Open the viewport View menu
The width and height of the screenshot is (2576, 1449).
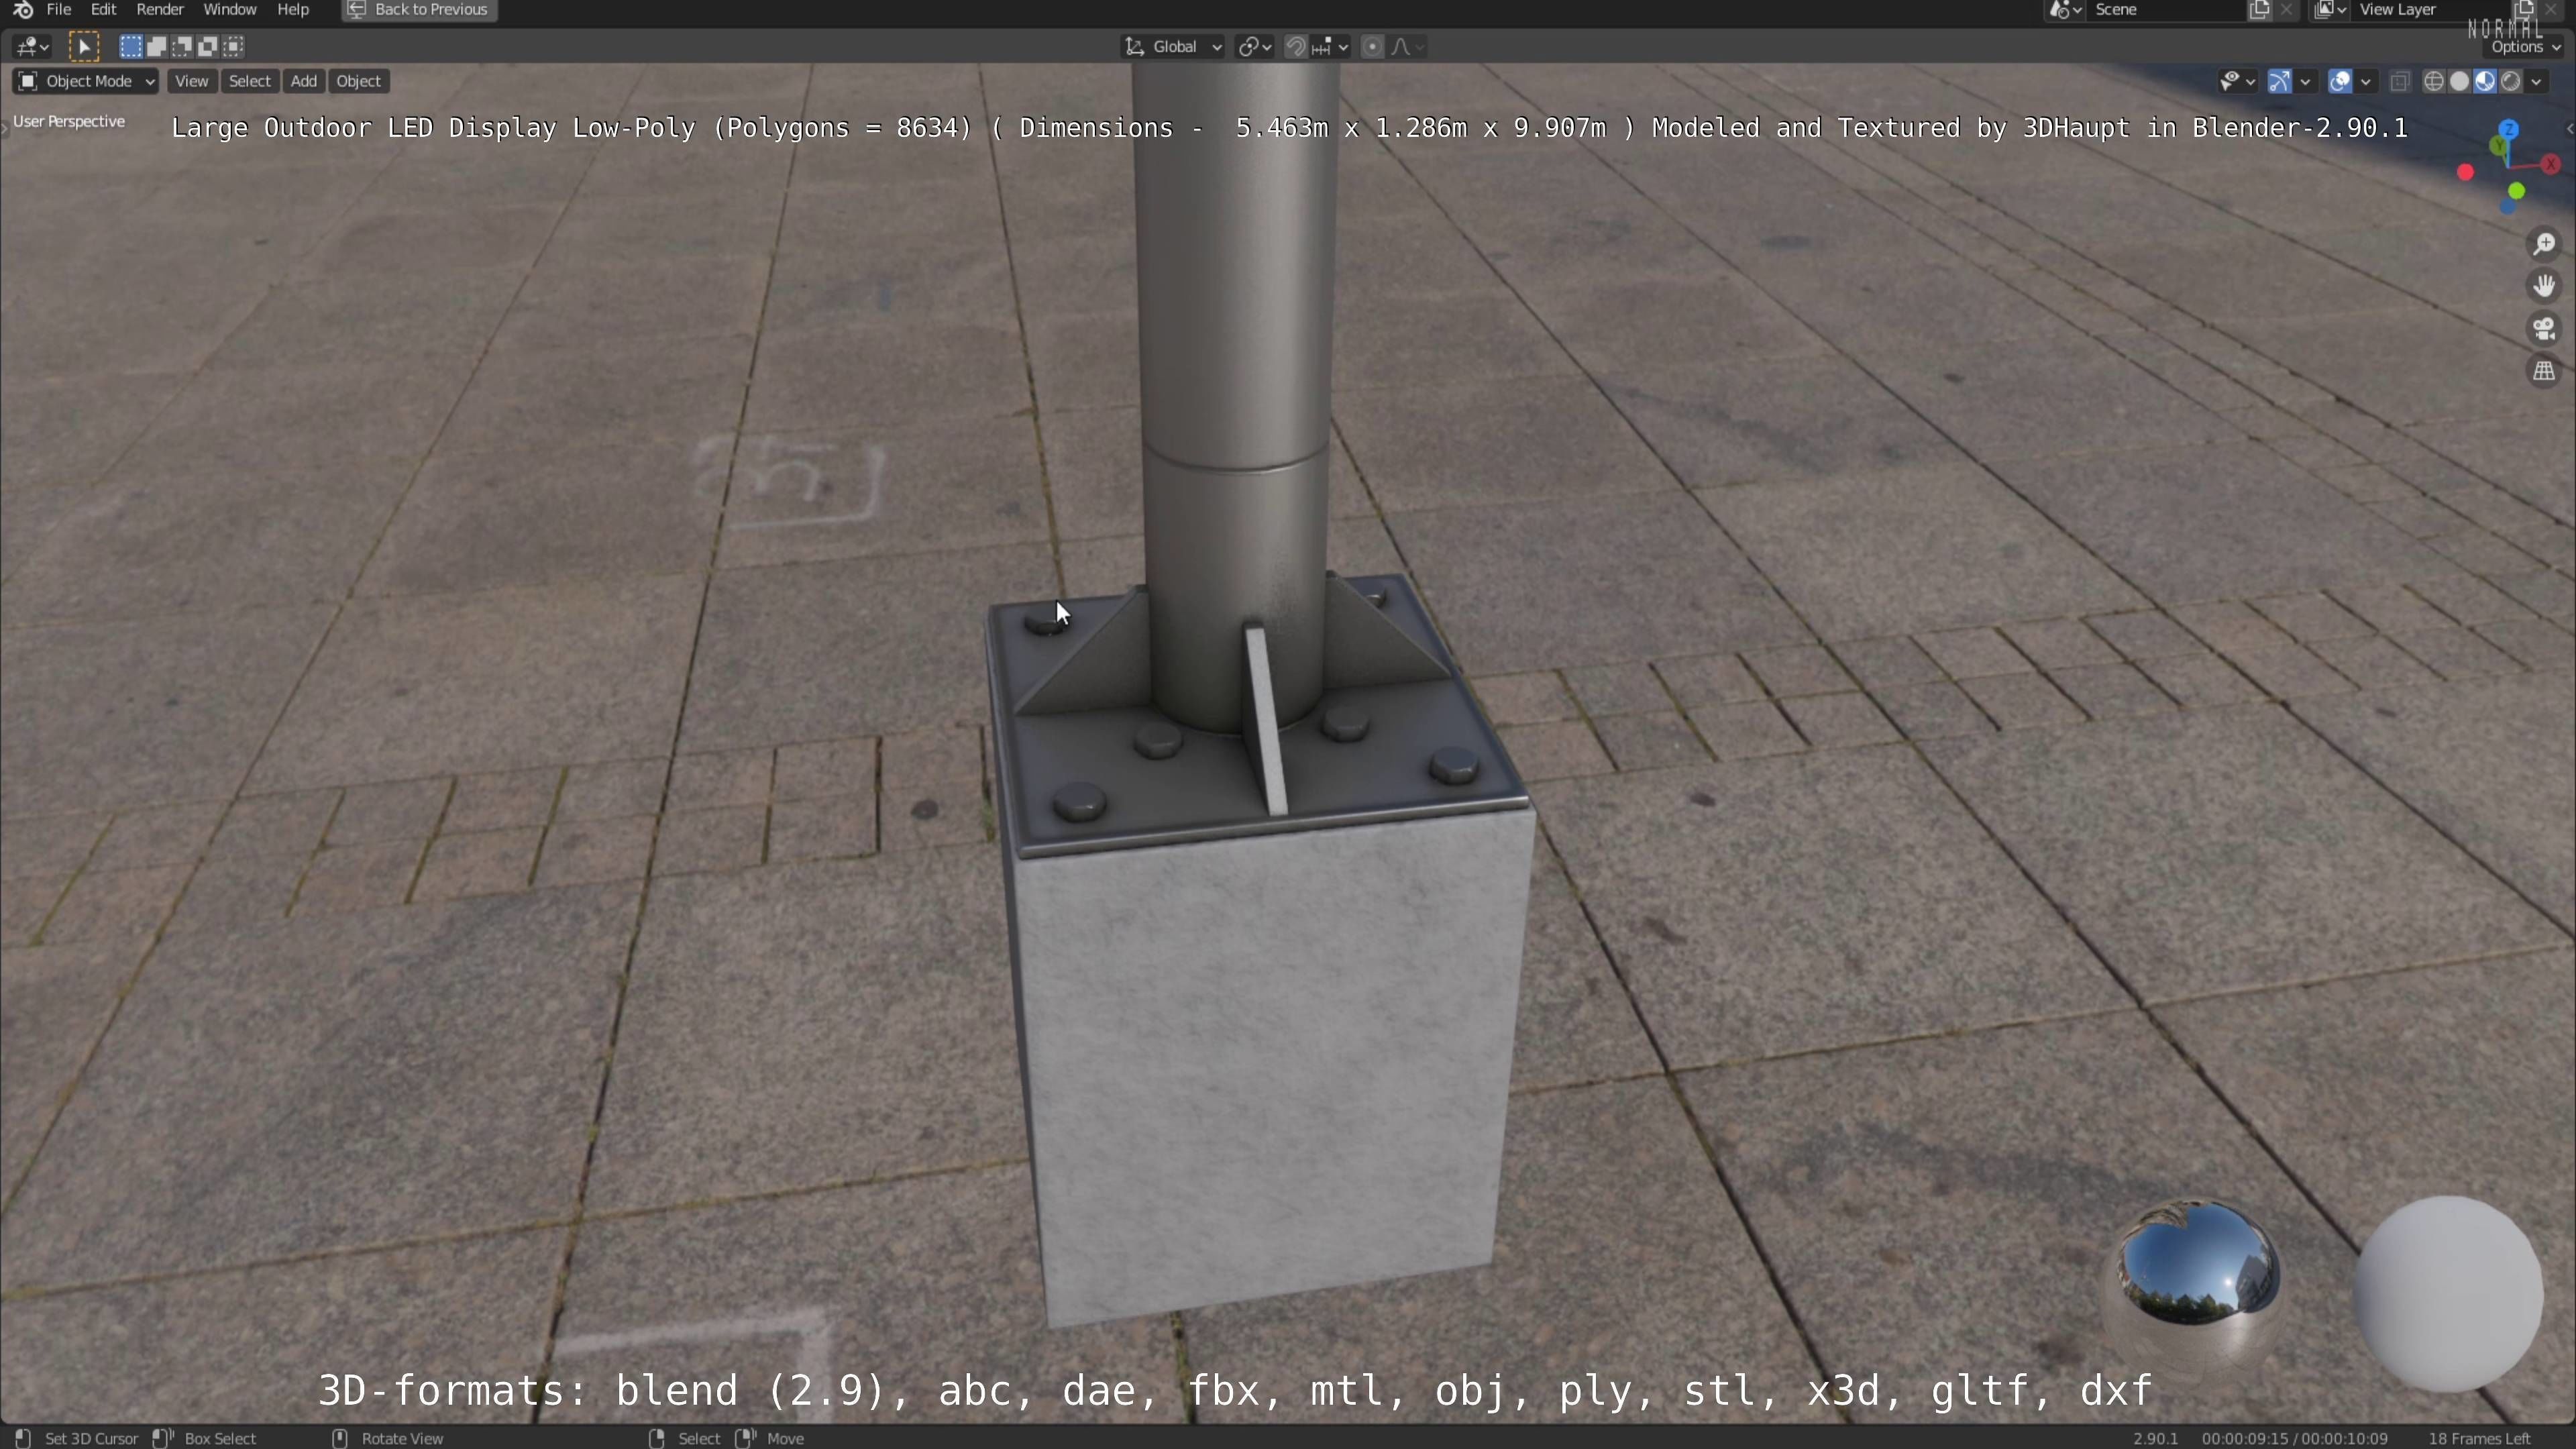[x=191, y=81]
